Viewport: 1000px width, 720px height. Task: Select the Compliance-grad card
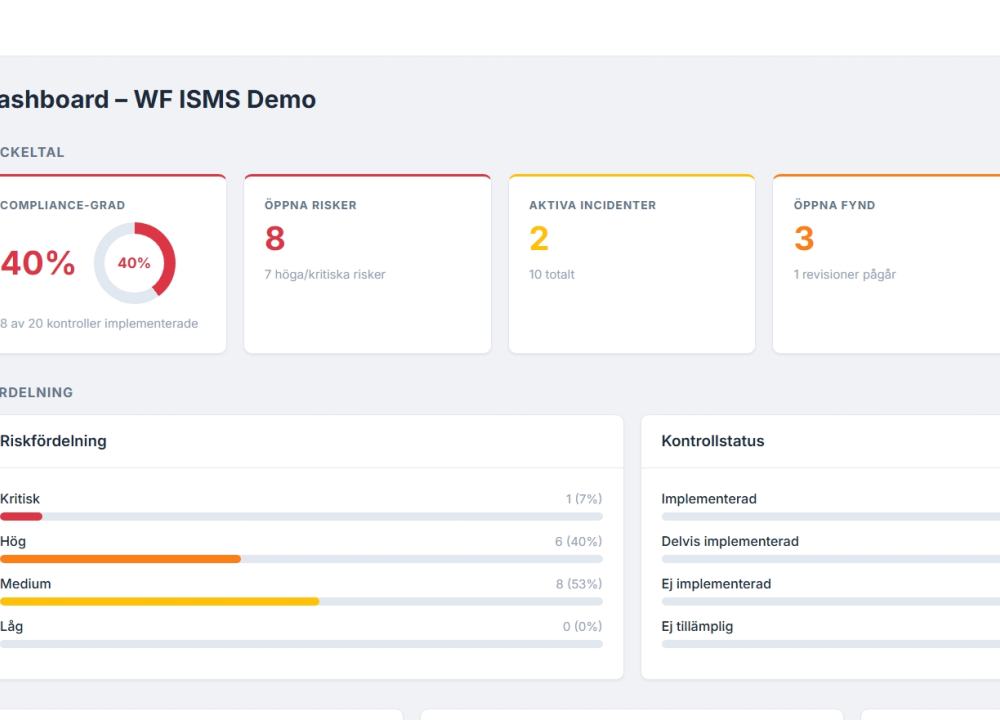[113, 263]
